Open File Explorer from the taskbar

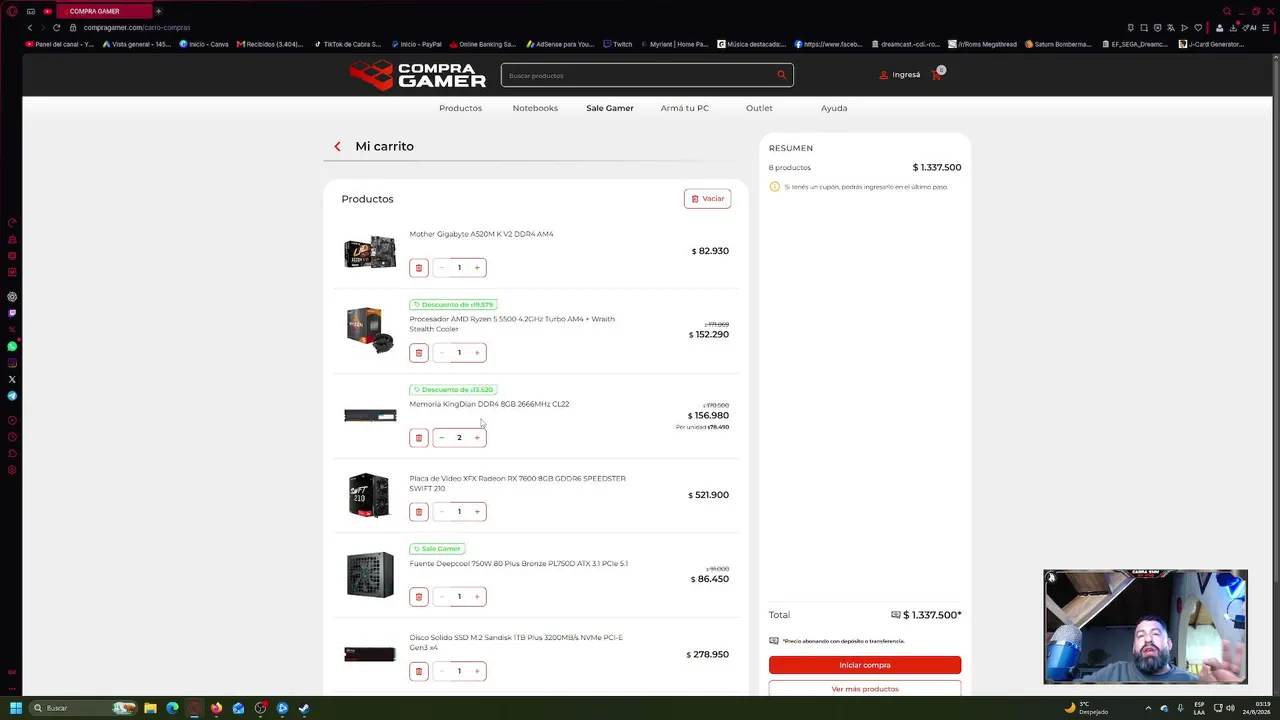pos(150,708)
